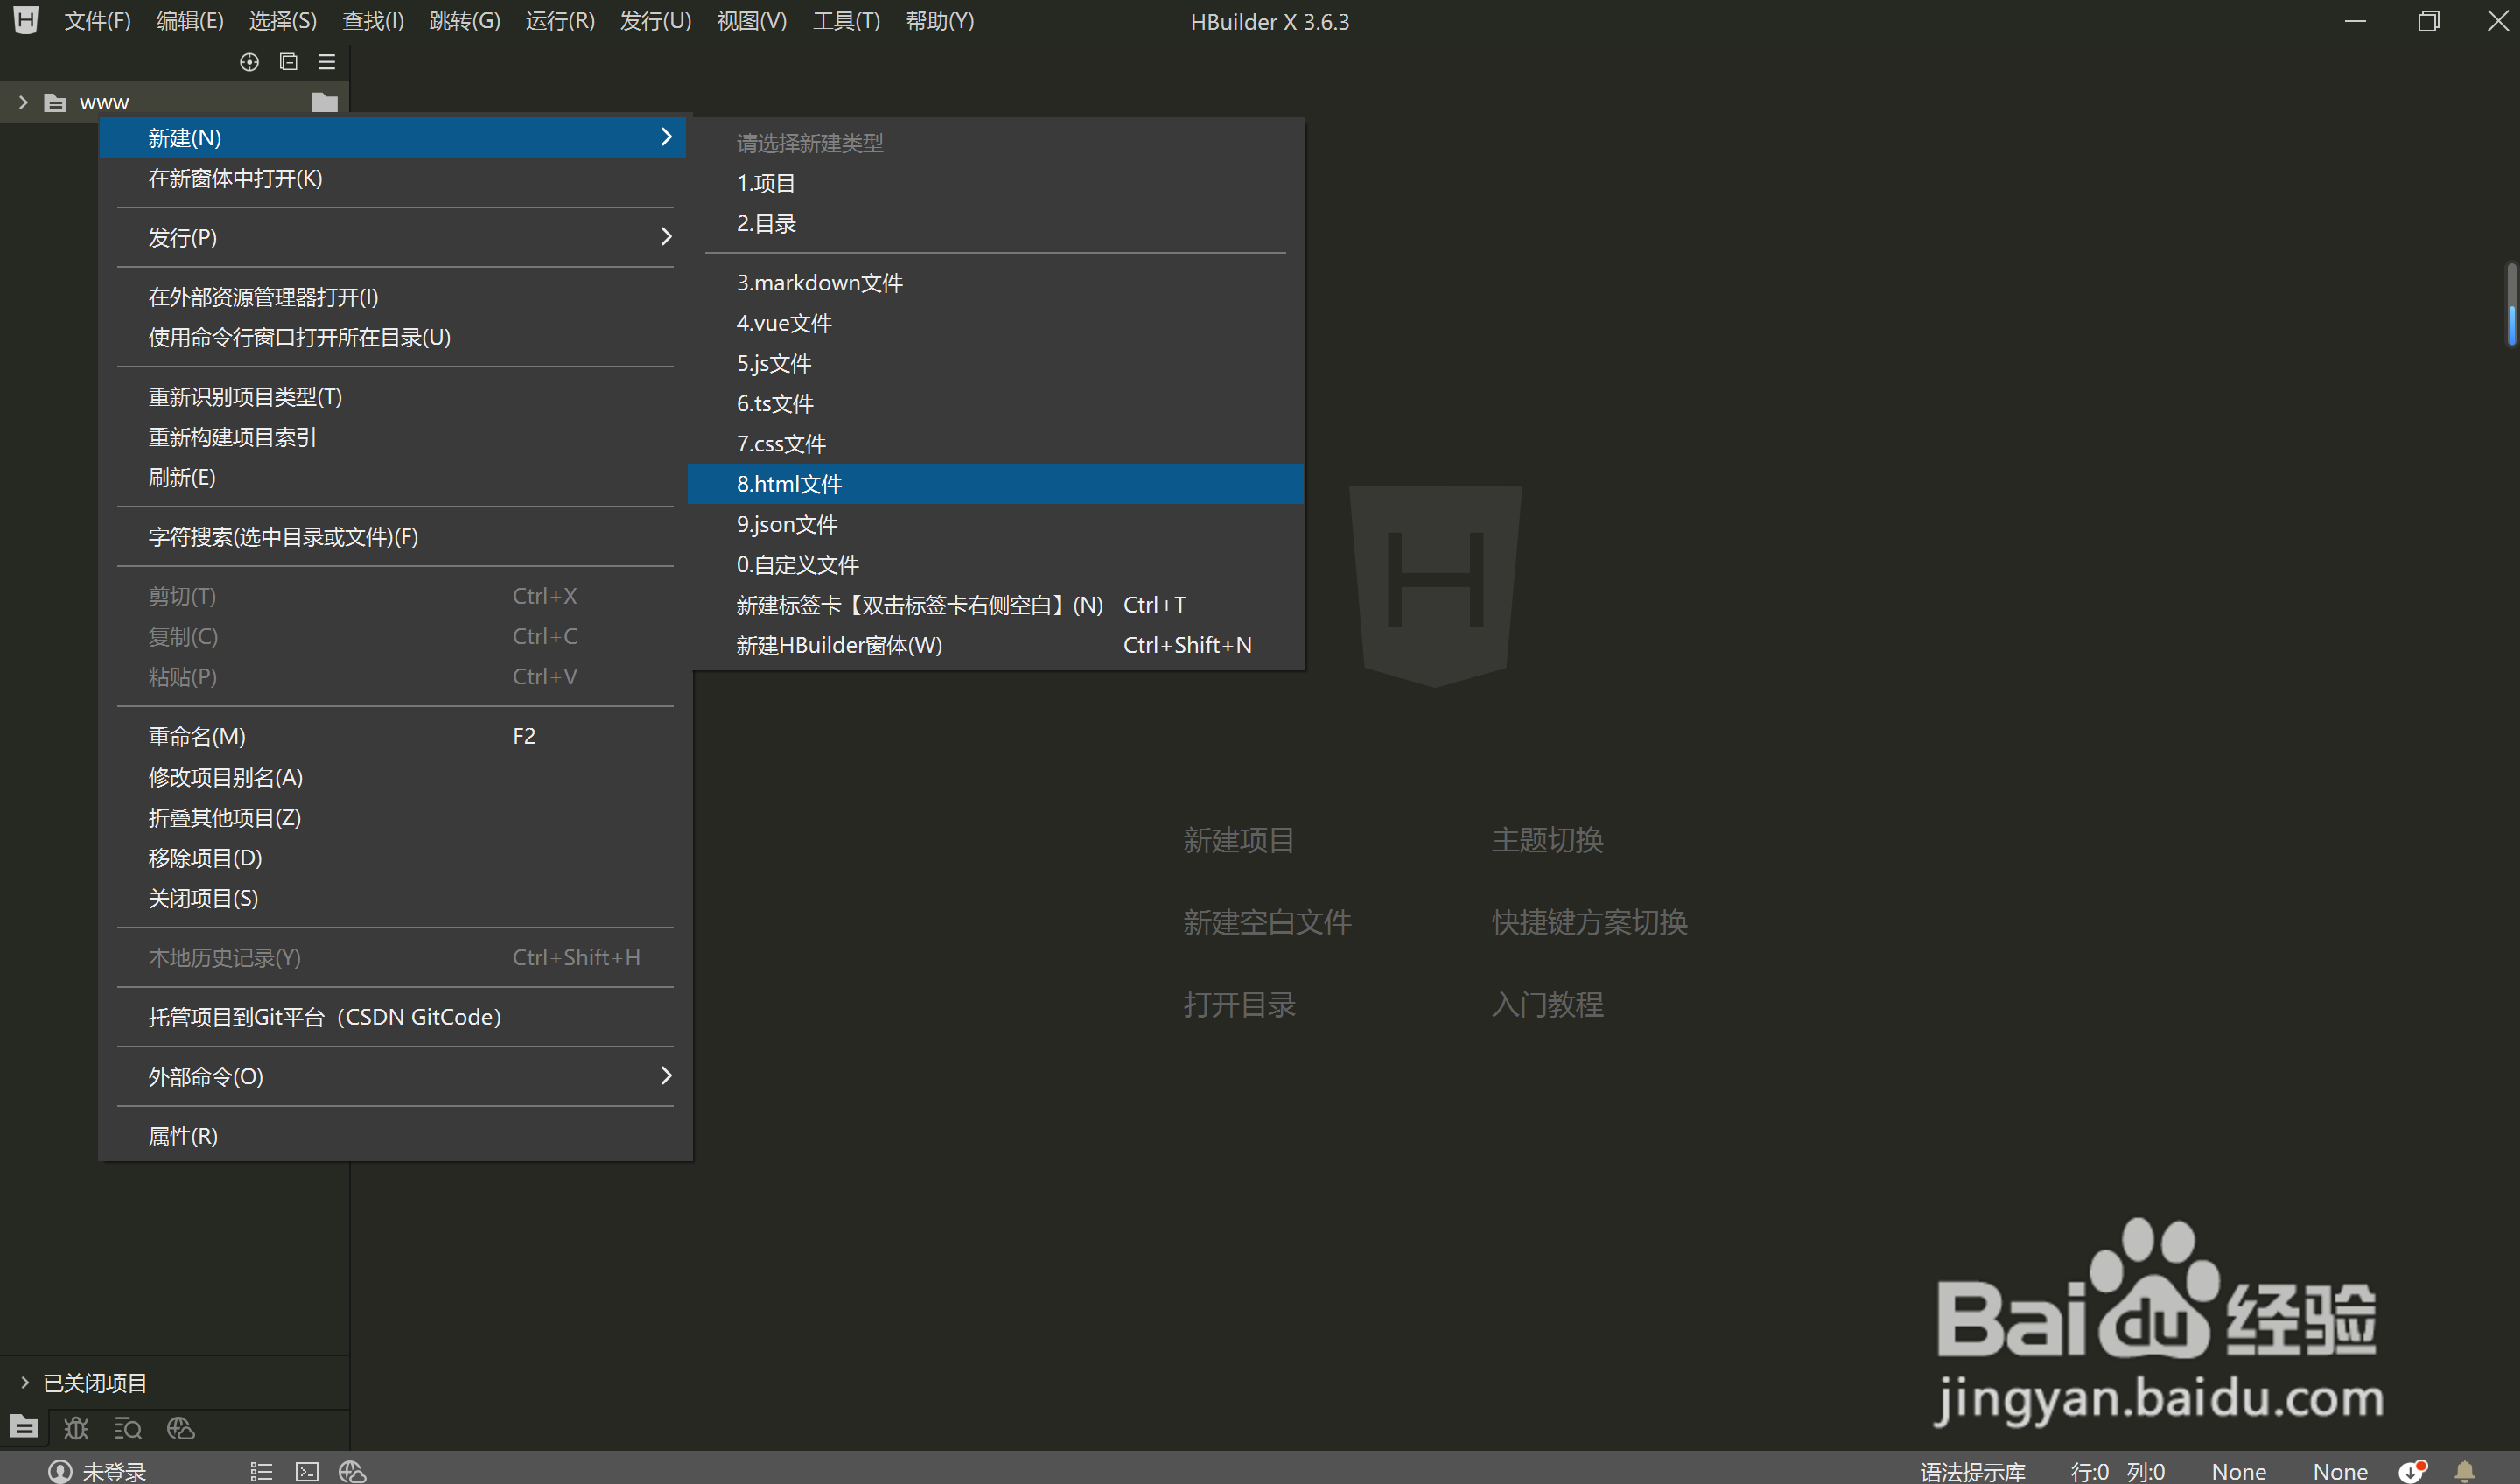Click the collapse-all icon in project panel toolbar
The height and width of the screenshot is (1484, 2520).
click(x=288, y=62)
